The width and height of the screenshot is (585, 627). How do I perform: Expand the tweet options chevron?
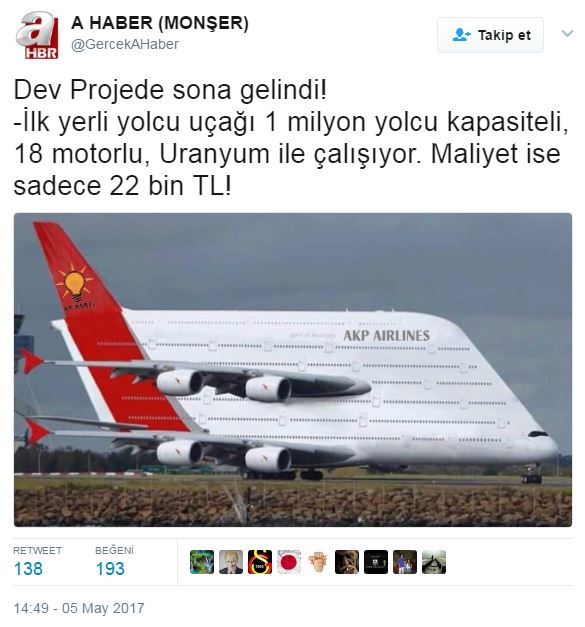point(567,33)
